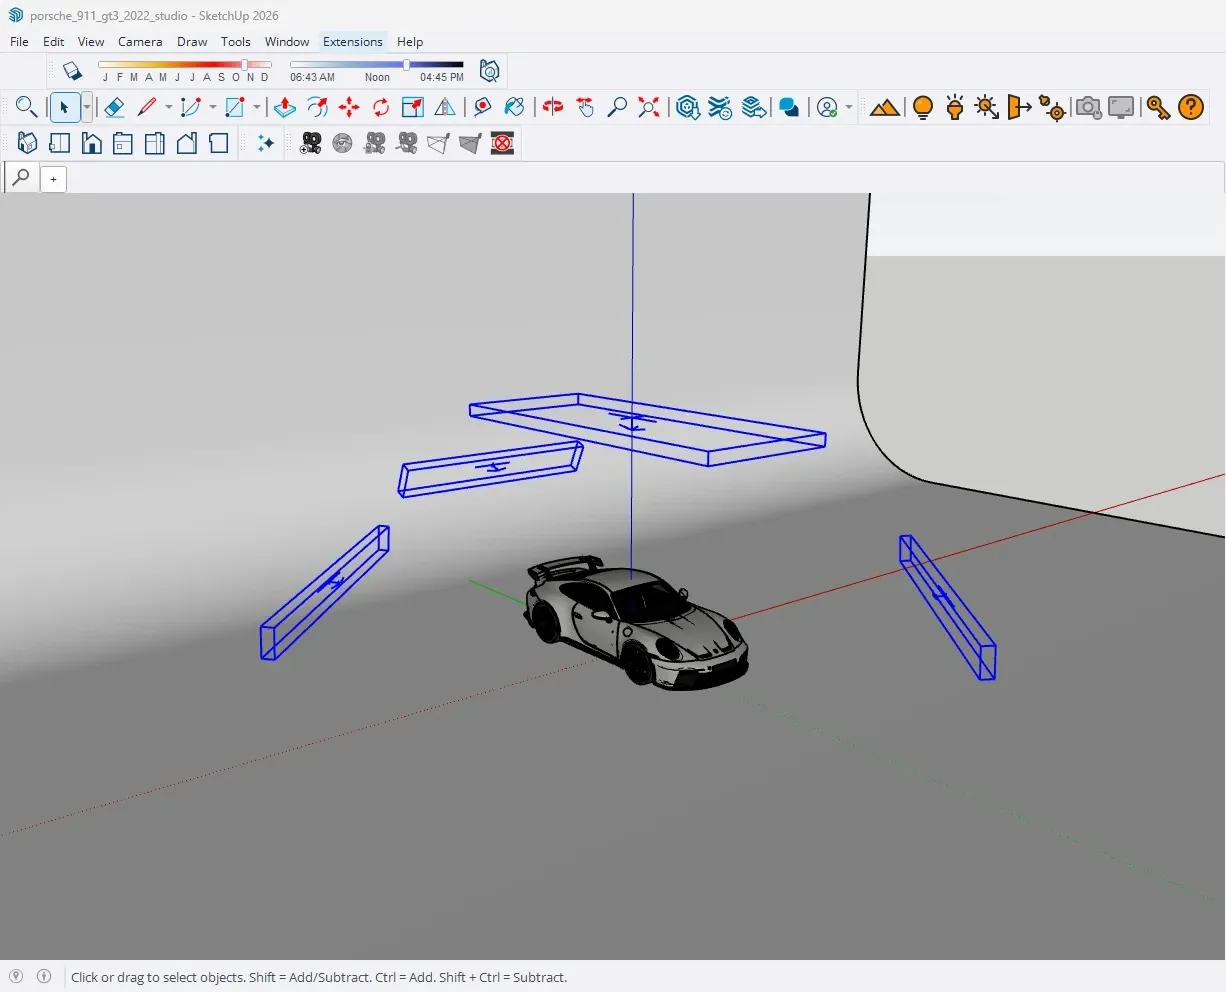Click the user account icon
The width and height of the screenshot is (1226, 992).
point(827,107)
